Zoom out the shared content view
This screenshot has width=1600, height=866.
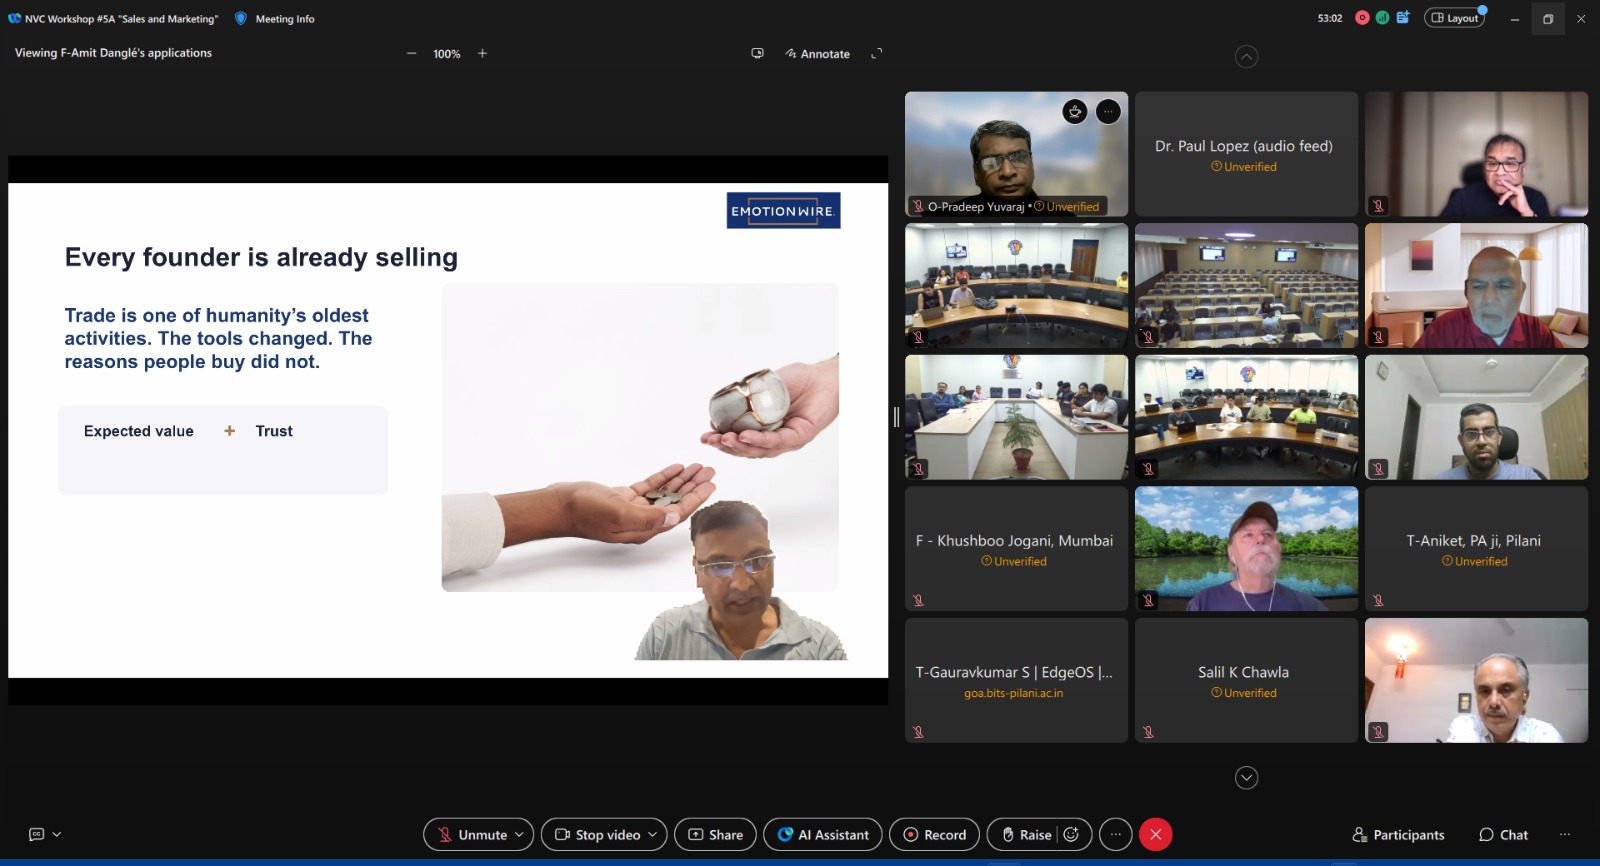pyautogui.click(x=411, y=54)
